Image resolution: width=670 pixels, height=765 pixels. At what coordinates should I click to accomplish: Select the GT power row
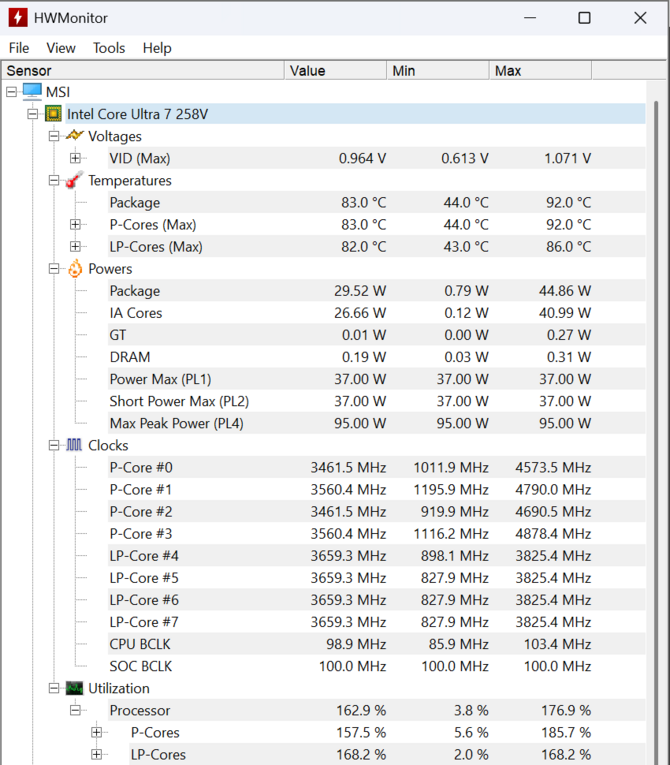pos(376,335)
